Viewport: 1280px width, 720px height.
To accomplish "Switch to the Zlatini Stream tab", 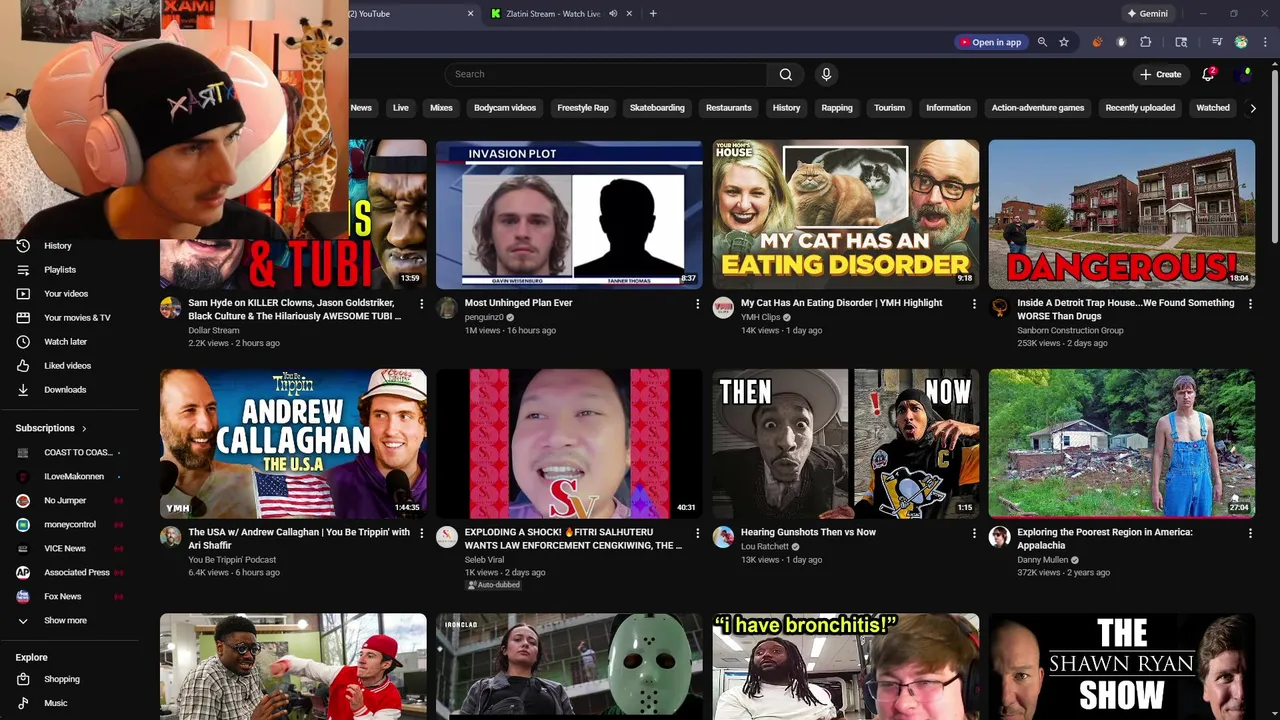I will [x=552, y=14].
